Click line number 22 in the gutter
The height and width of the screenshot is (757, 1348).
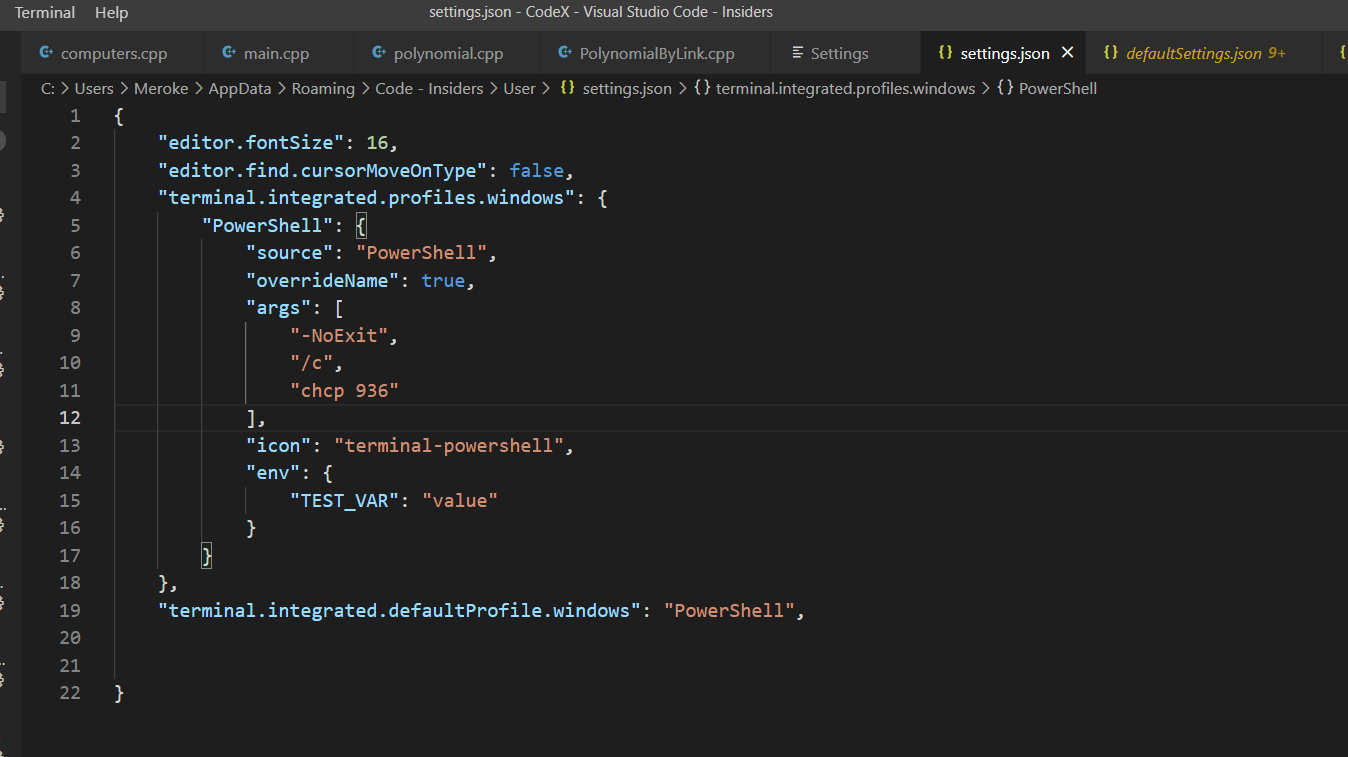pos(70,693)
